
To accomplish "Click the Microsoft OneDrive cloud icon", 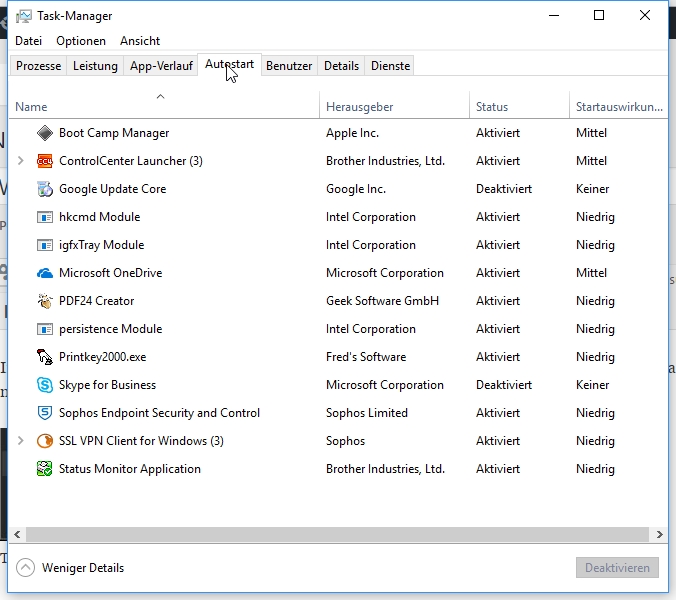I will 45,273.
